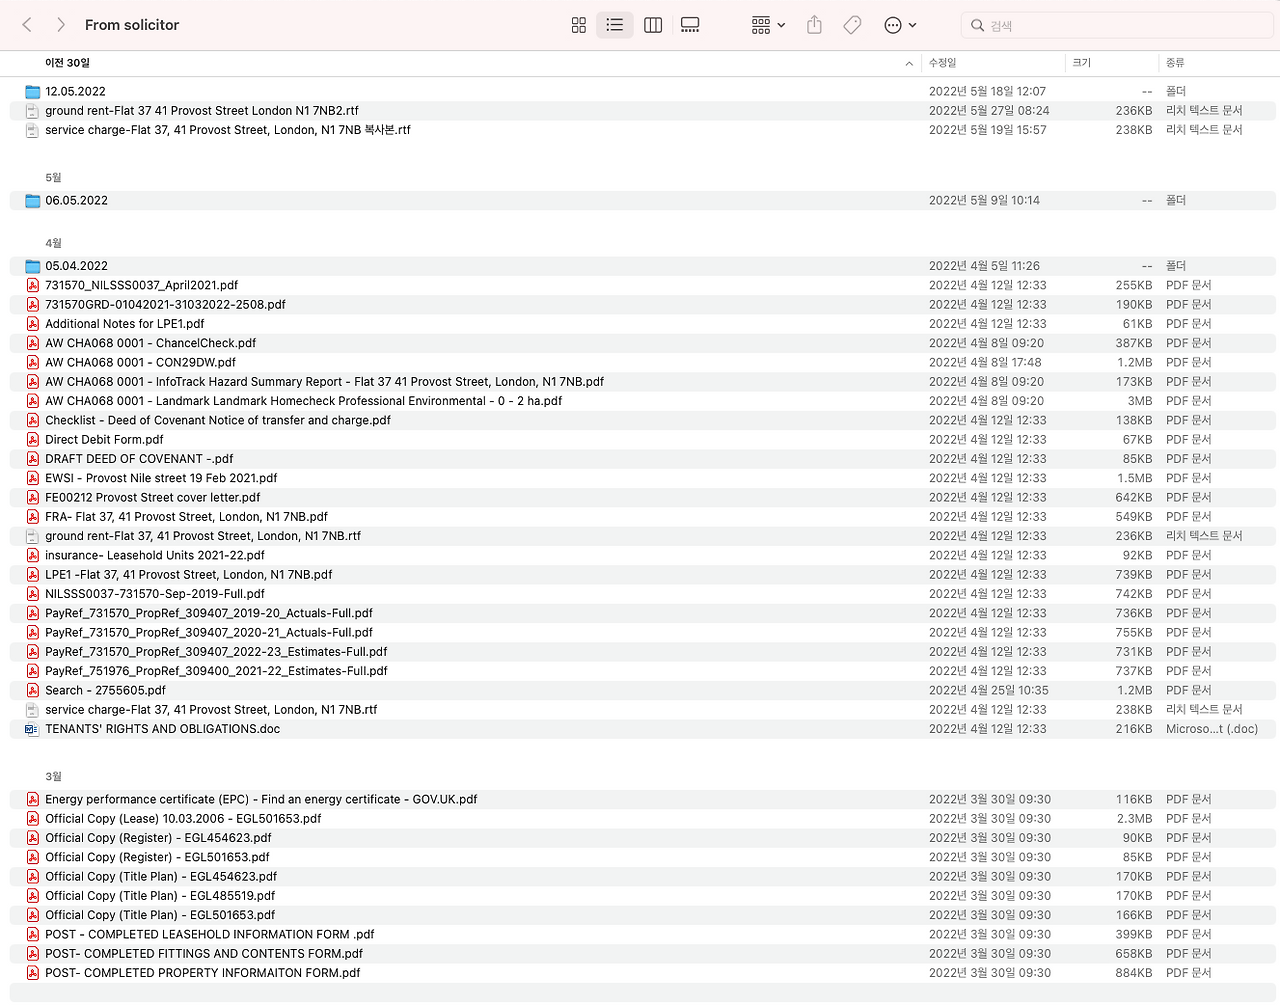Select Official Copy (Title Plan) - EGL454623.pdf
This screenshot has width=1280, height=1005.
pyautogui.click(x=161, y=877)
